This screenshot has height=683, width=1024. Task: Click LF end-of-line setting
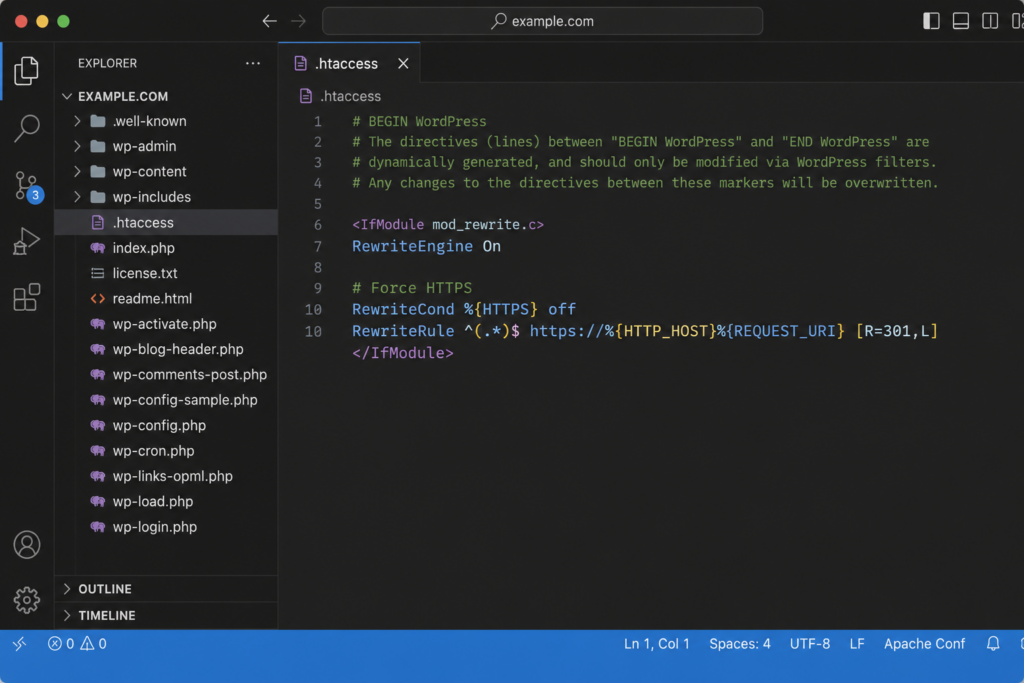click(x=857, y=644)
